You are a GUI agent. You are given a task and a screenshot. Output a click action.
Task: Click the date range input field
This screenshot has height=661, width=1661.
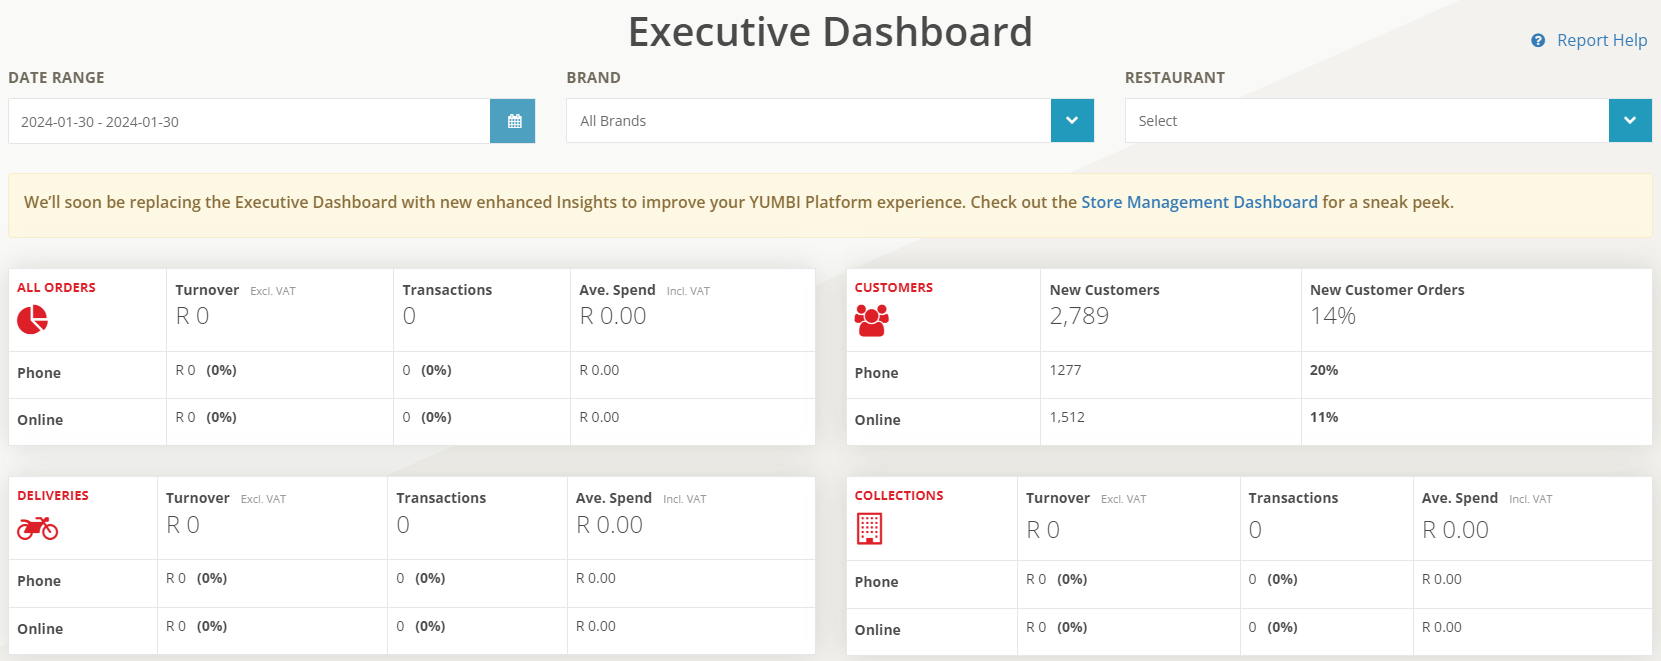coord(249,122)
